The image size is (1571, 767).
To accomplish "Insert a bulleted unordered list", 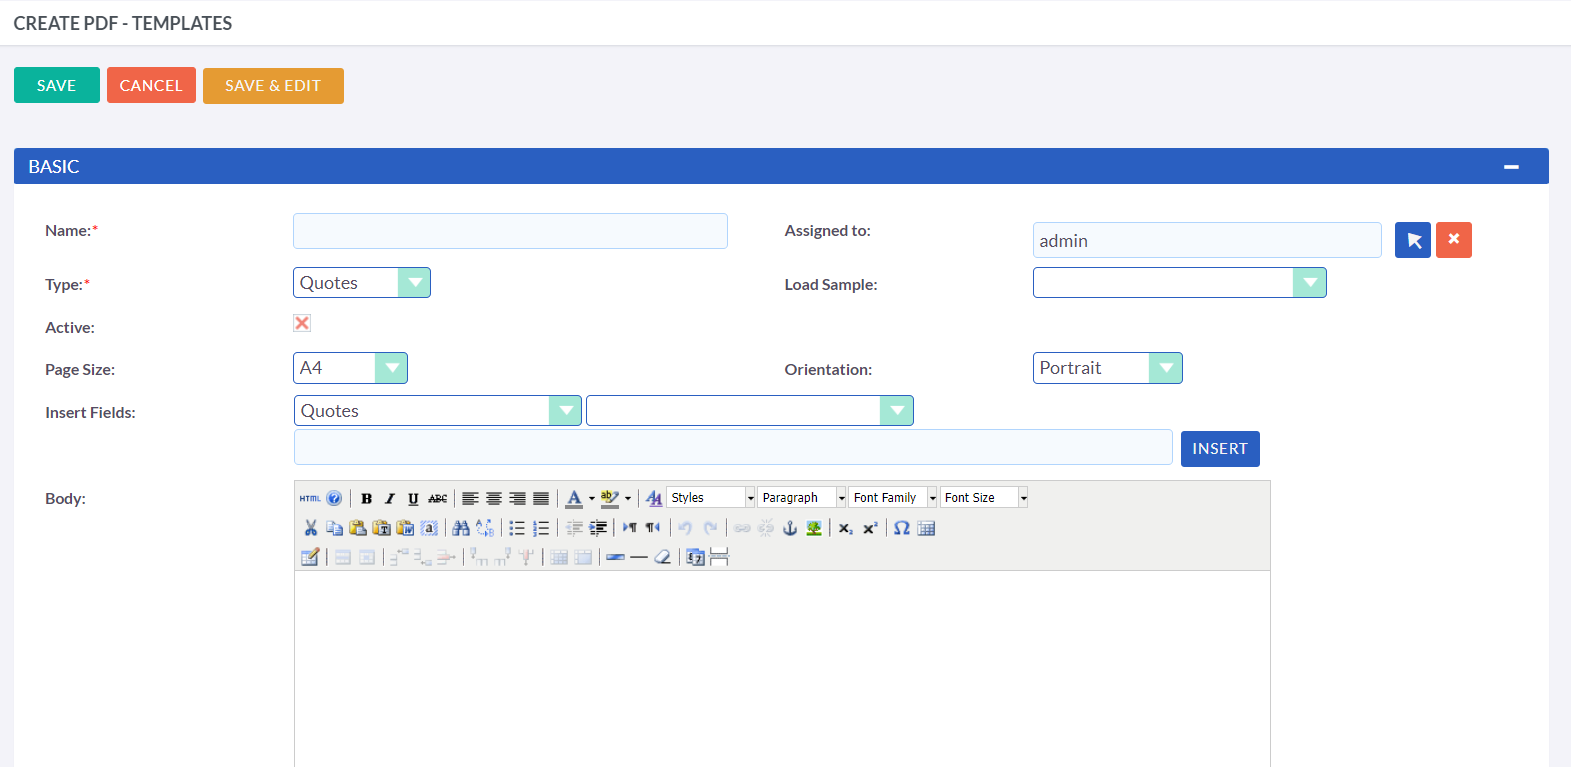I will pos(517,528).
